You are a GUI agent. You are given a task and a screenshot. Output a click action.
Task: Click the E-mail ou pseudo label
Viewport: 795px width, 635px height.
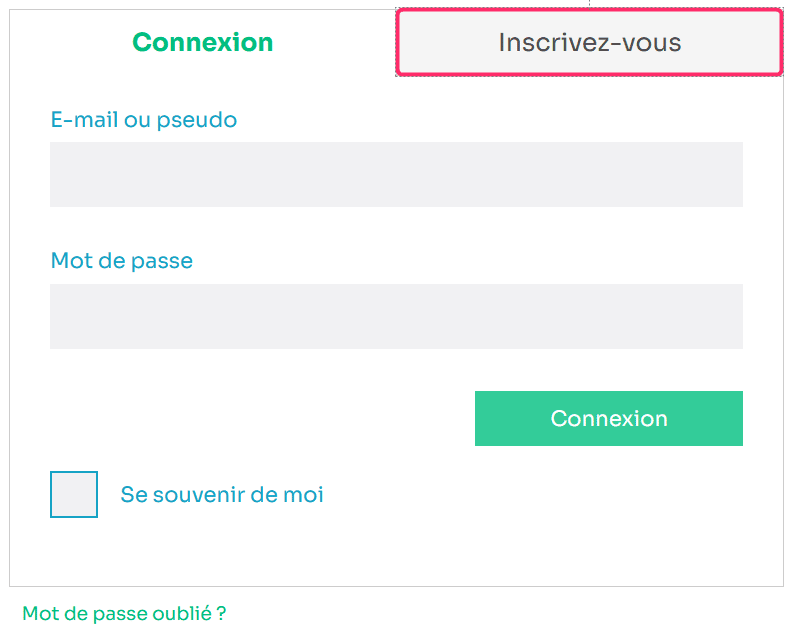click(144, 120)
